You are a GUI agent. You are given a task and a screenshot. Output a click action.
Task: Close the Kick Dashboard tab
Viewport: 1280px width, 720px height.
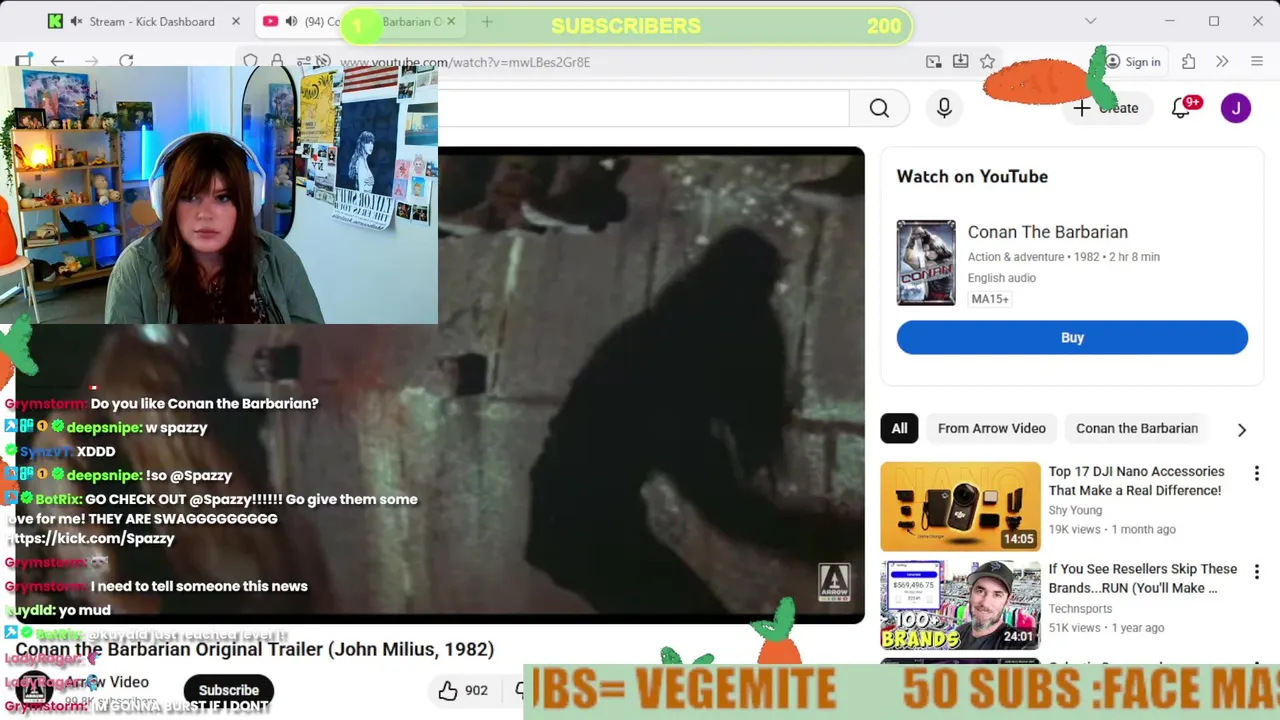236,21
